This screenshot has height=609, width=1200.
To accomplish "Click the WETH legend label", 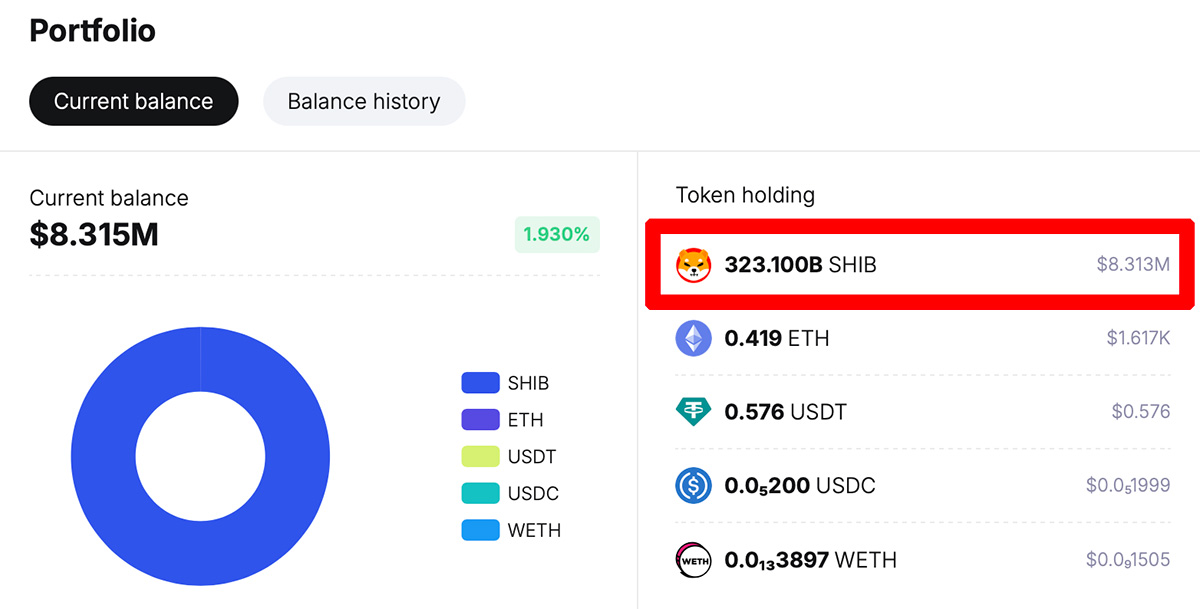I will pos(534,530).
